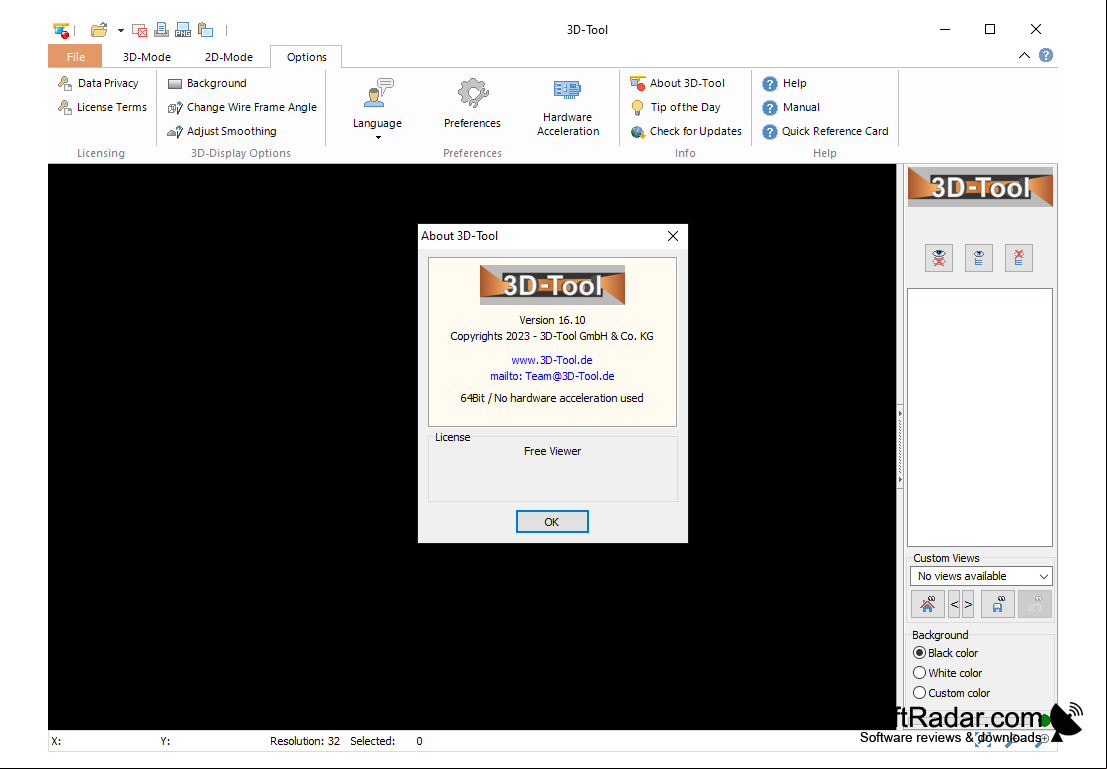This screenshot has width=1107, height=769.
Task: Switch to the 3D-Mode tab
Action: 147,56
